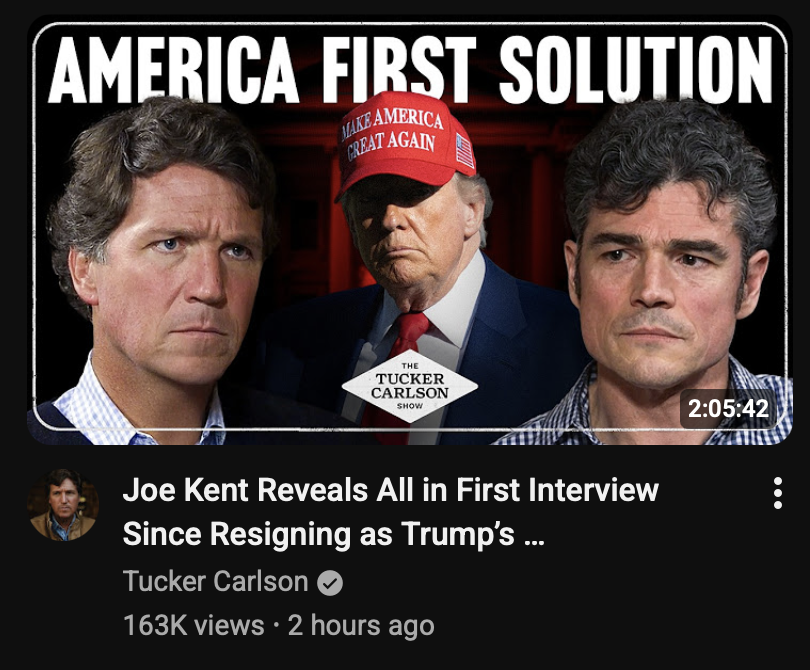Click the 163K views text
This screenshot has height=670, width=810.
click(x=194, y=625)
